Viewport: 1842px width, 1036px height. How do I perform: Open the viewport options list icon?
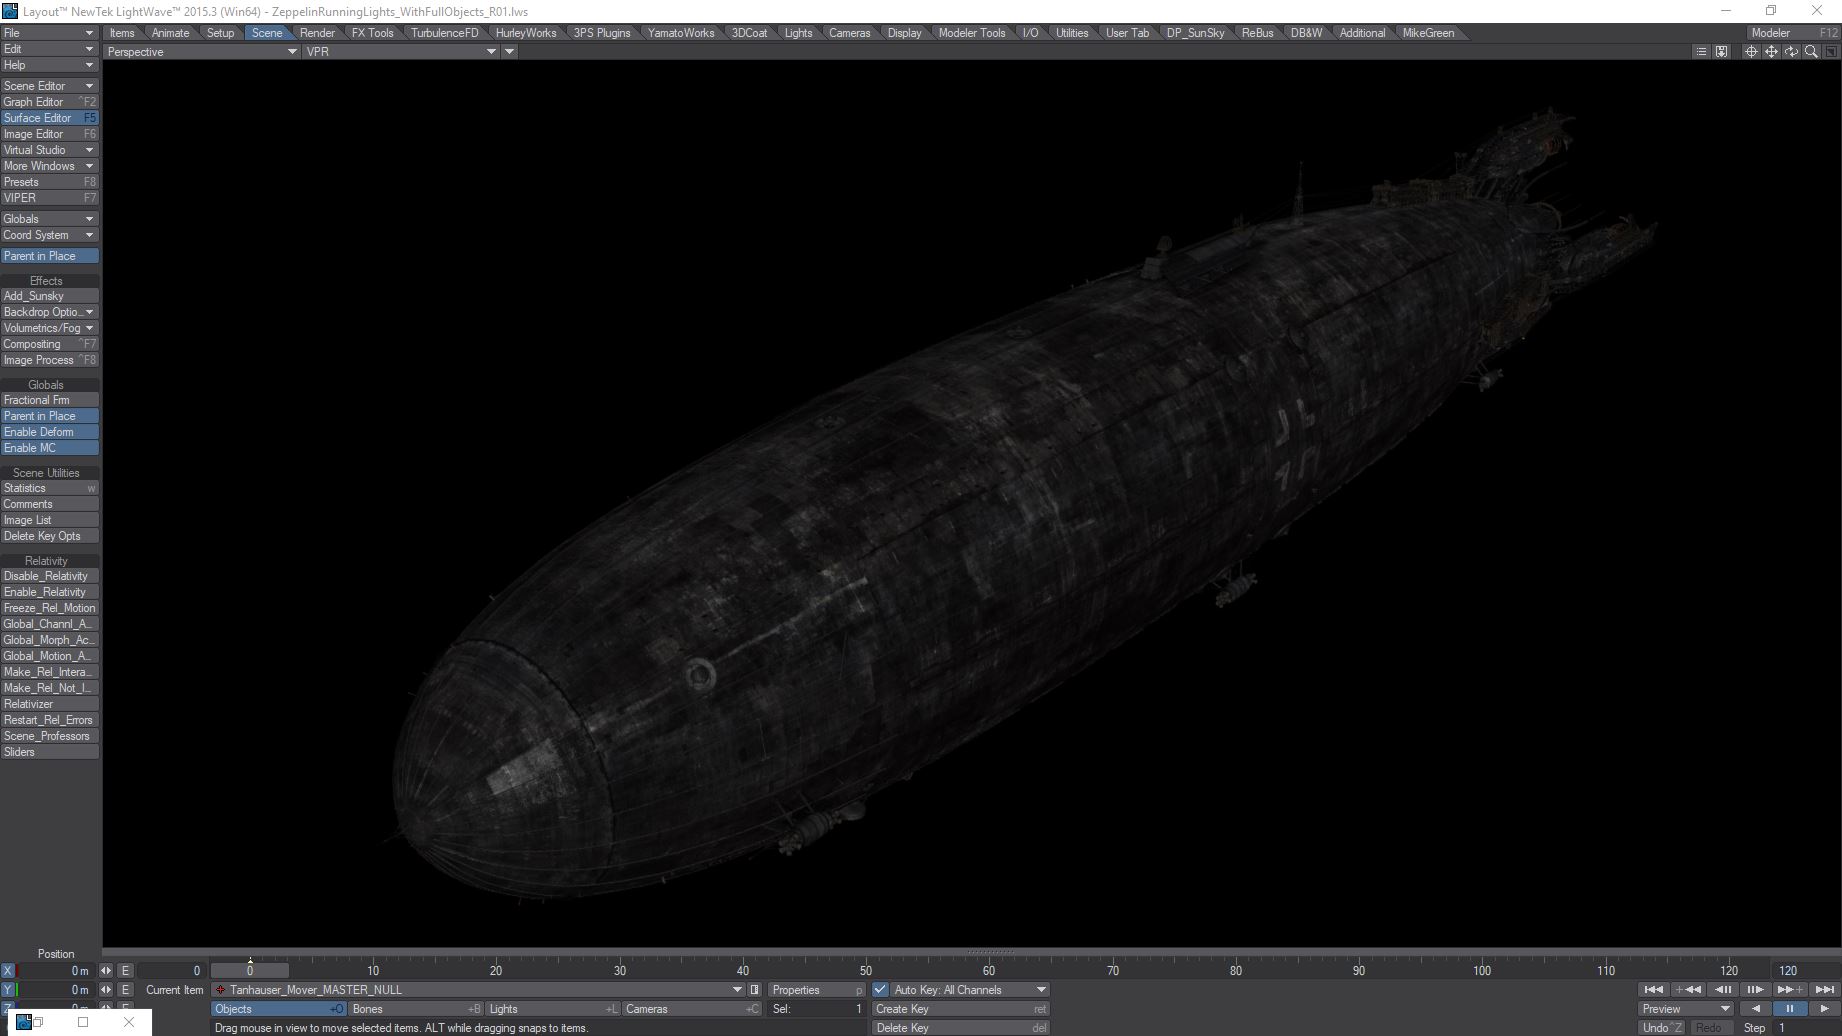pos(1701,52)
